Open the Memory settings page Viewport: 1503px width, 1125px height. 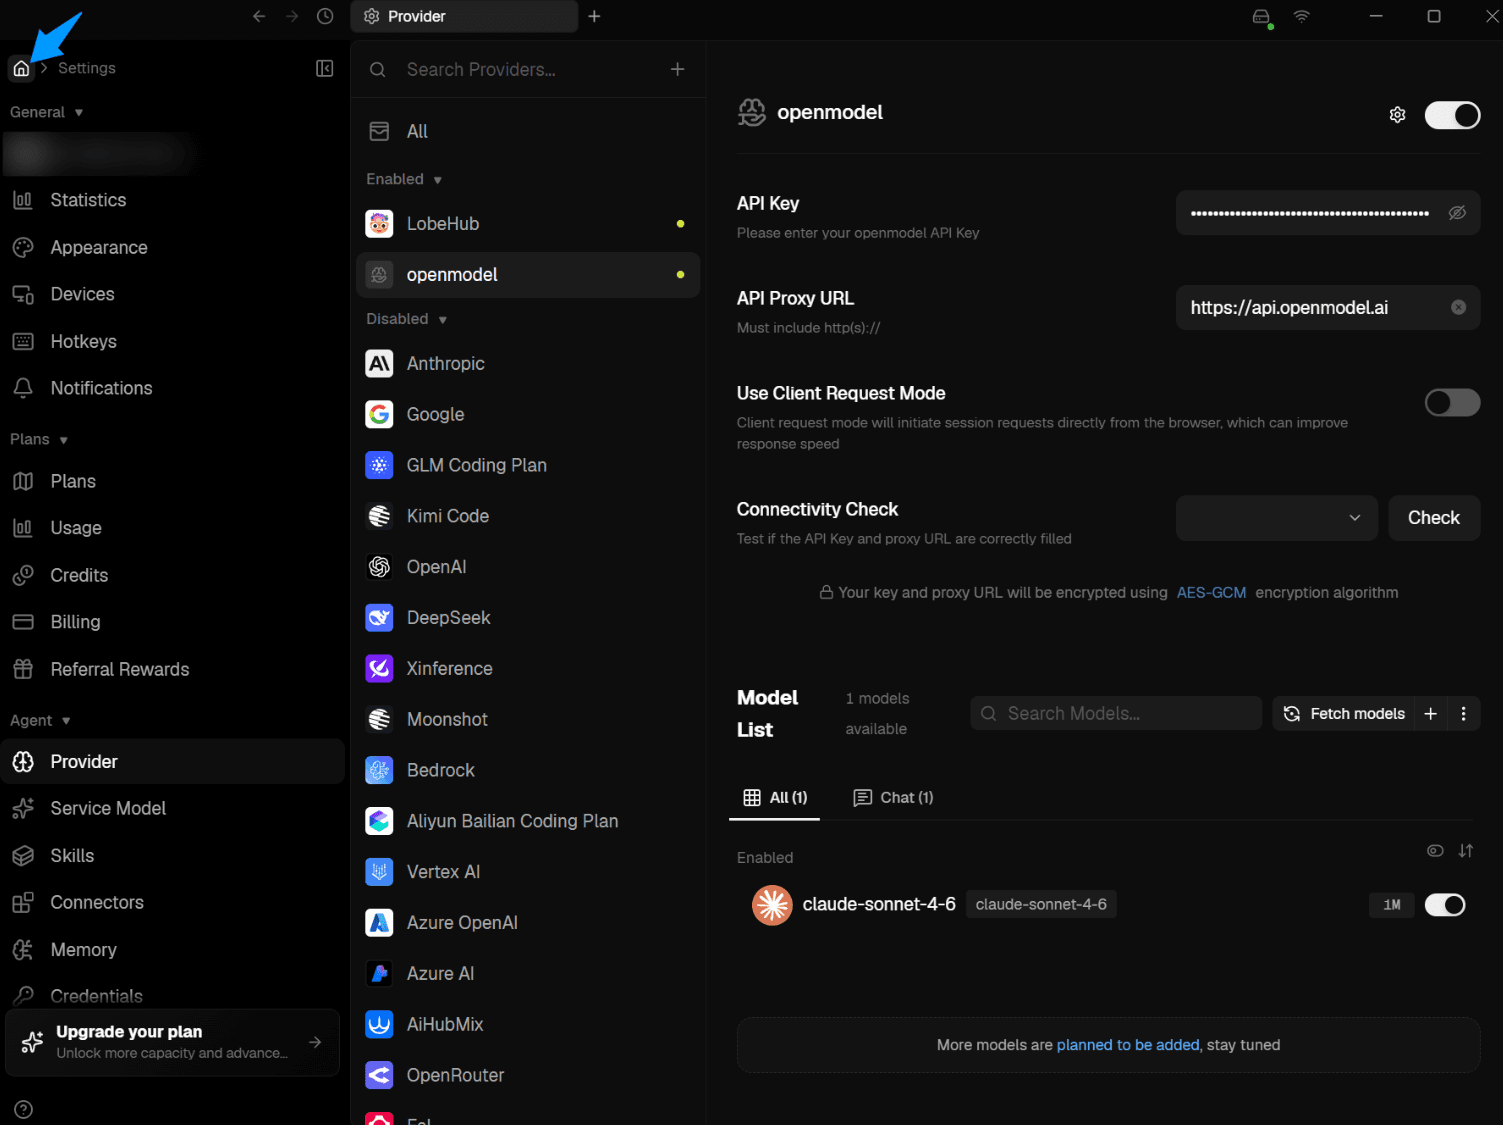[x=172, y=949]
